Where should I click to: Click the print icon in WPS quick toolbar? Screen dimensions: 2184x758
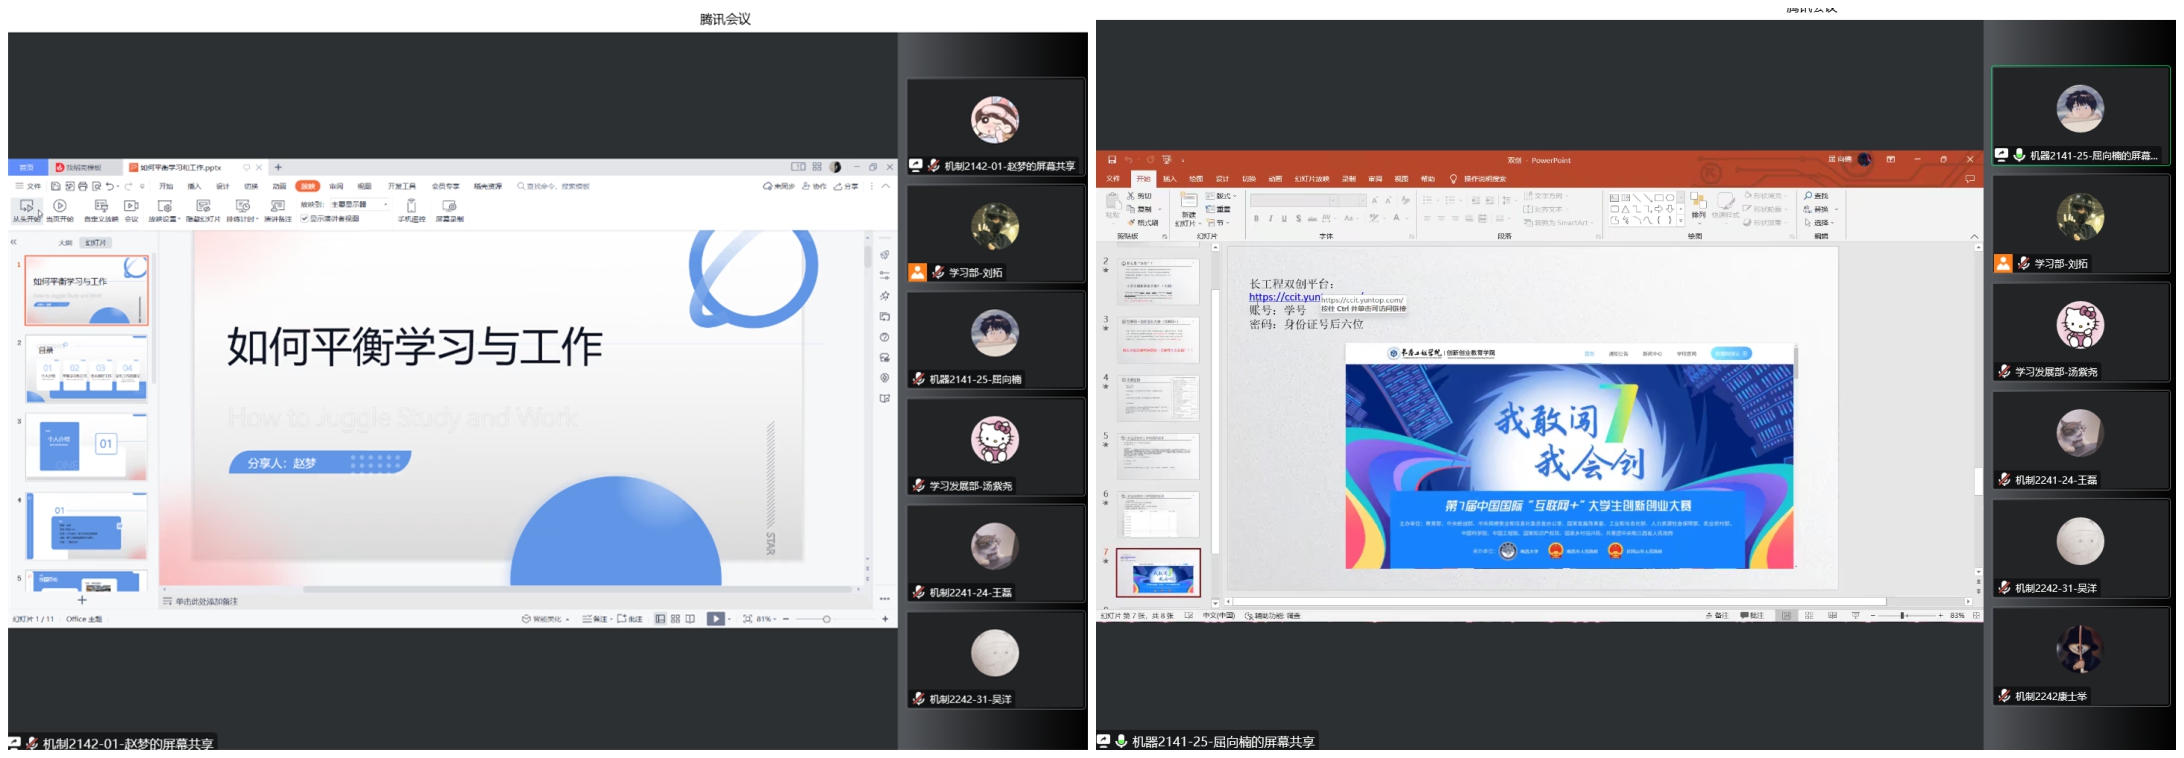(83, 186)
